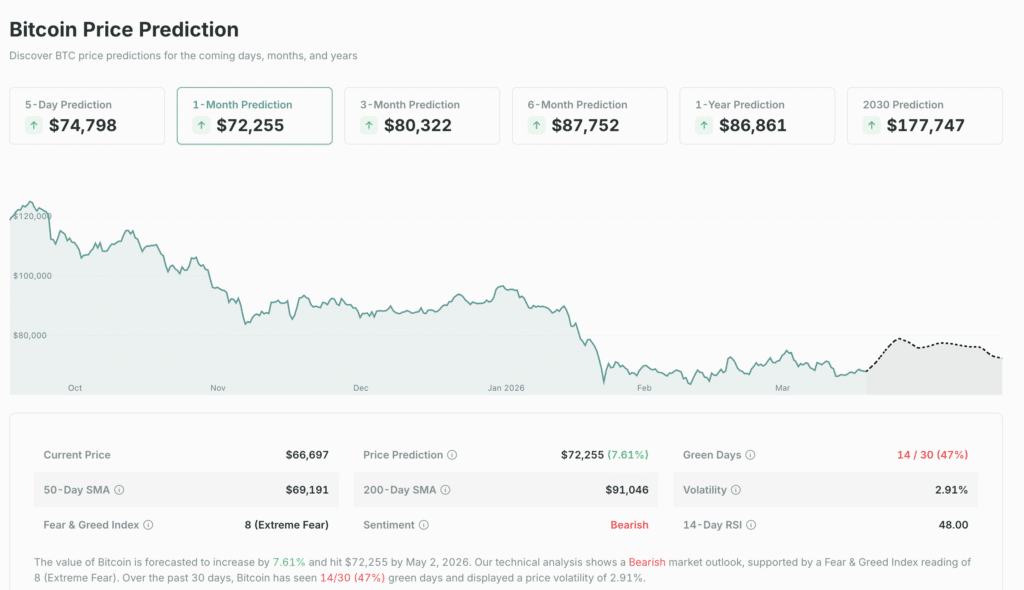Click the 50-Day SMA info icon
The width and height of the screenshot is (1024, 590).
120,488
